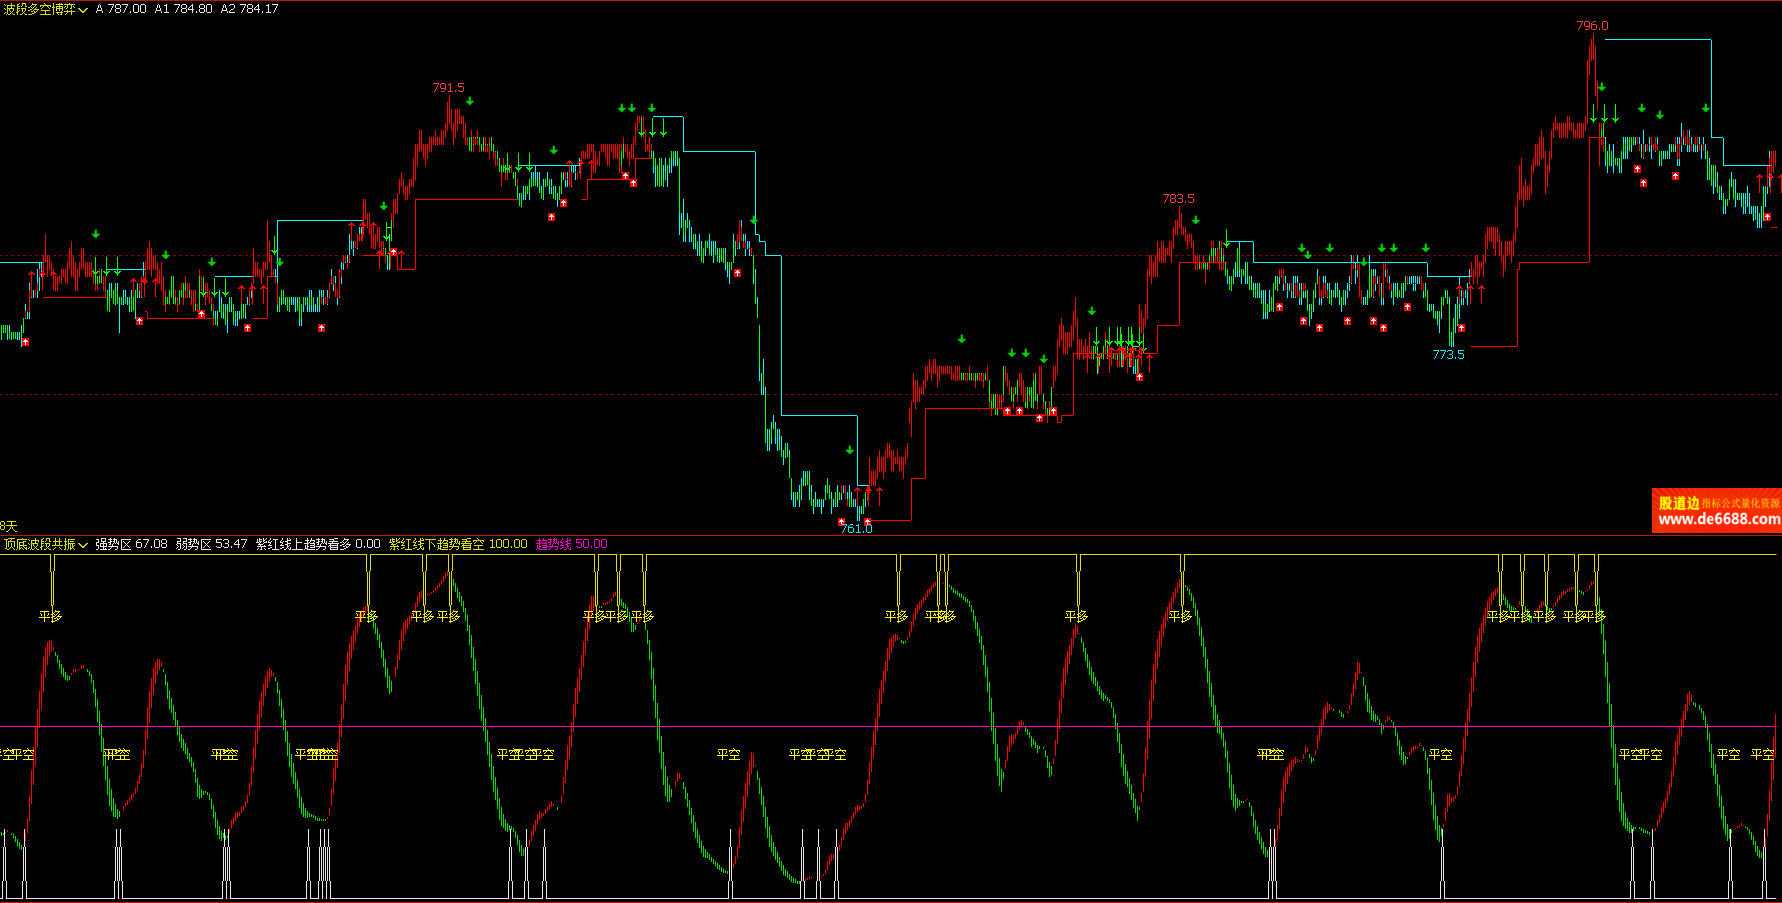Click the first 平多 signal label on the left
The image size is (1782, 903).
pyautogui.click(x=50, y=616)
